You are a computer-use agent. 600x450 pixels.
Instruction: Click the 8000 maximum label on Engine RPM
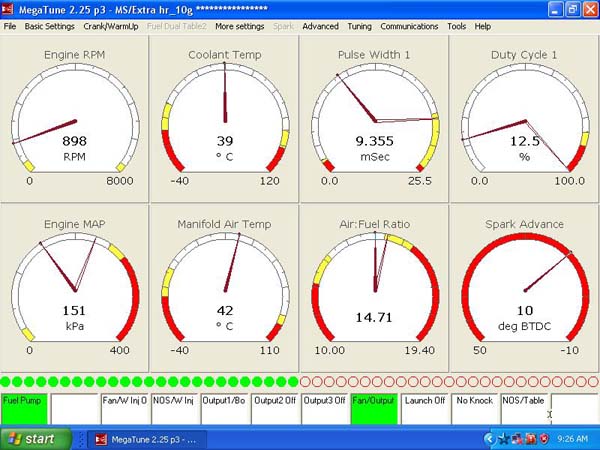(120, 181)
